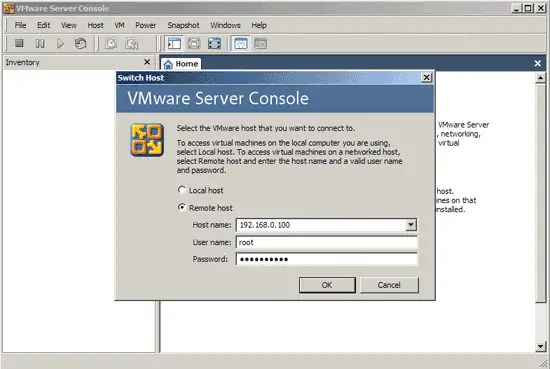
Task: Confirm with the OK button
Action: coord(327,285)
